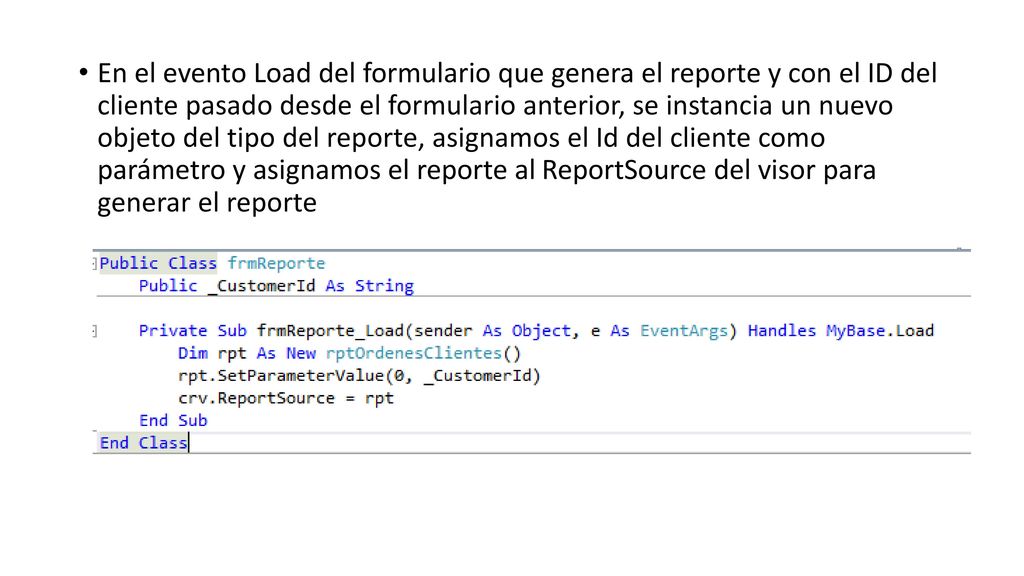Click the rpt.SetParameterValue call
Screen dimensions: 1024x576
pyautogui.click(x=359, y=376)
